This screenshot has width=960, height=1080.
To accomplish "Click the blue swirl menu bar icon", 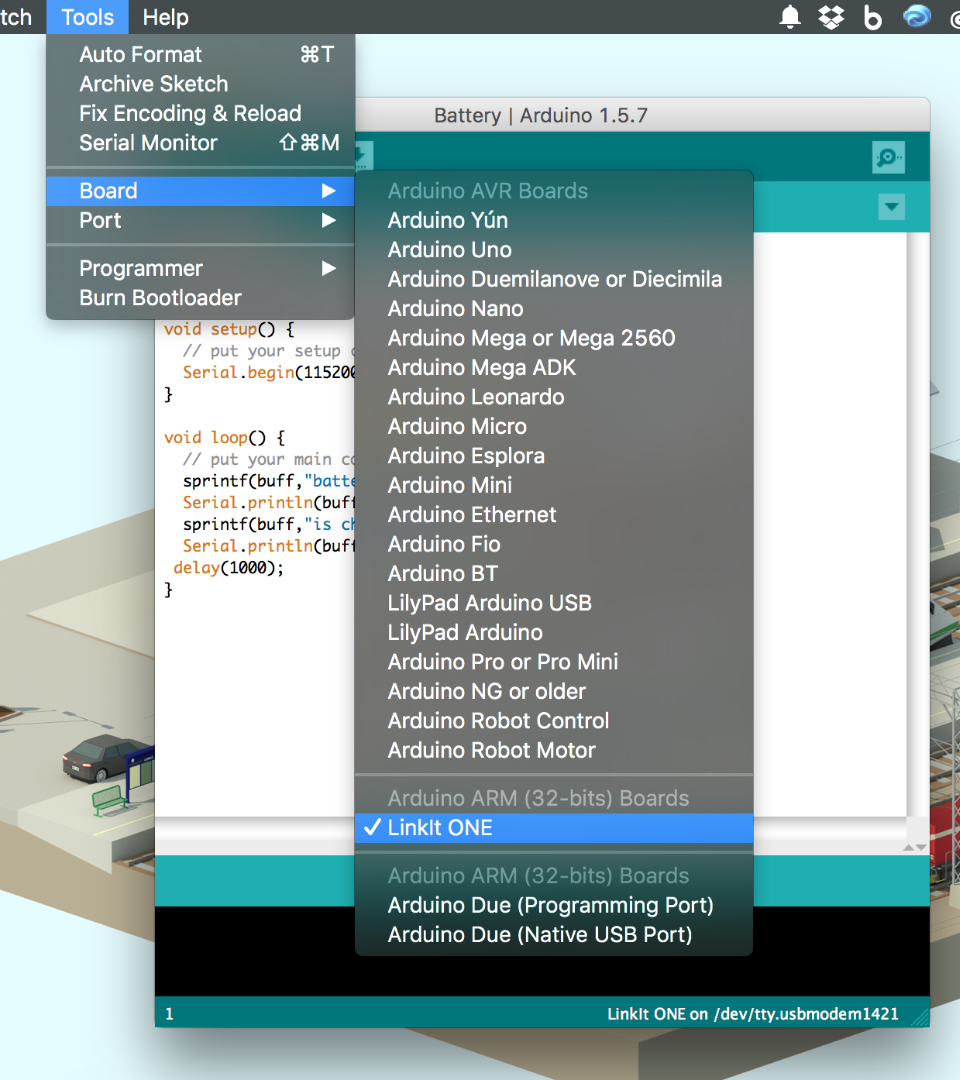I will click(x=917, y=17).
